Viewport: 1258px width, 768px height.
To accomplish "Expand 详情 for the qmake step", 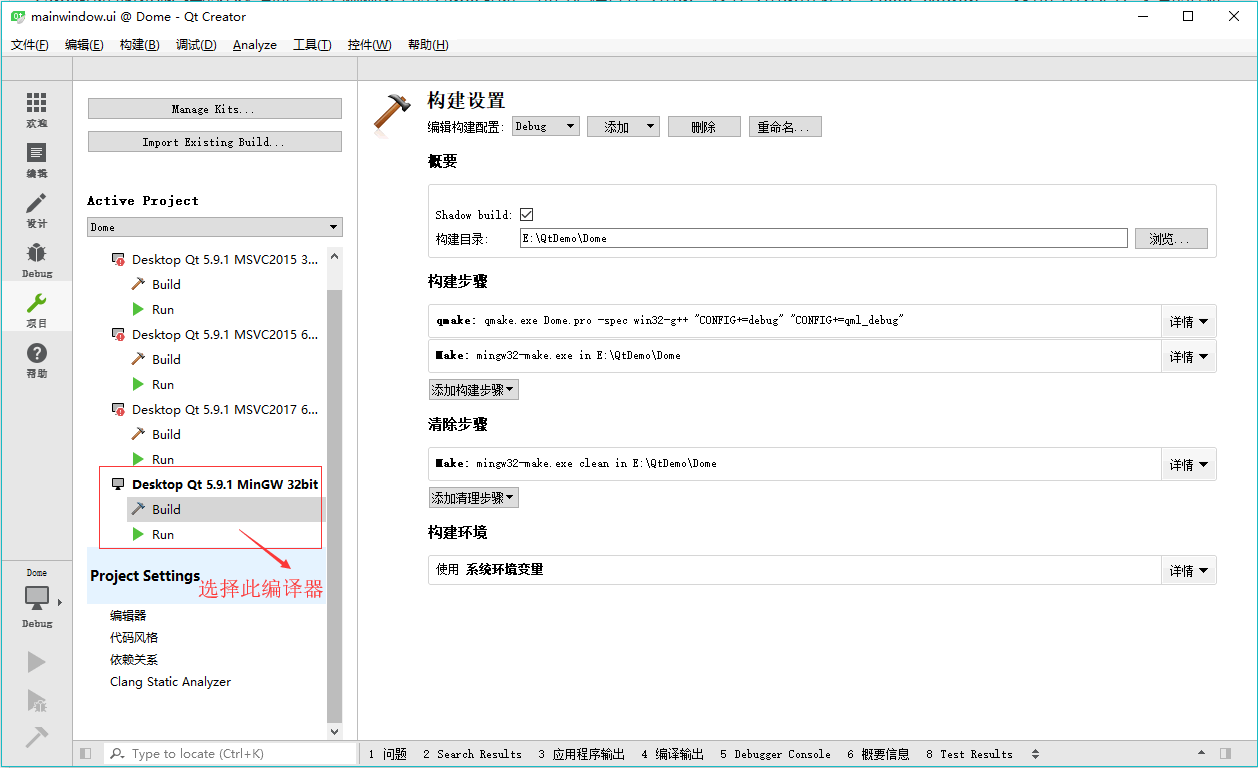I will point(1189,322).
